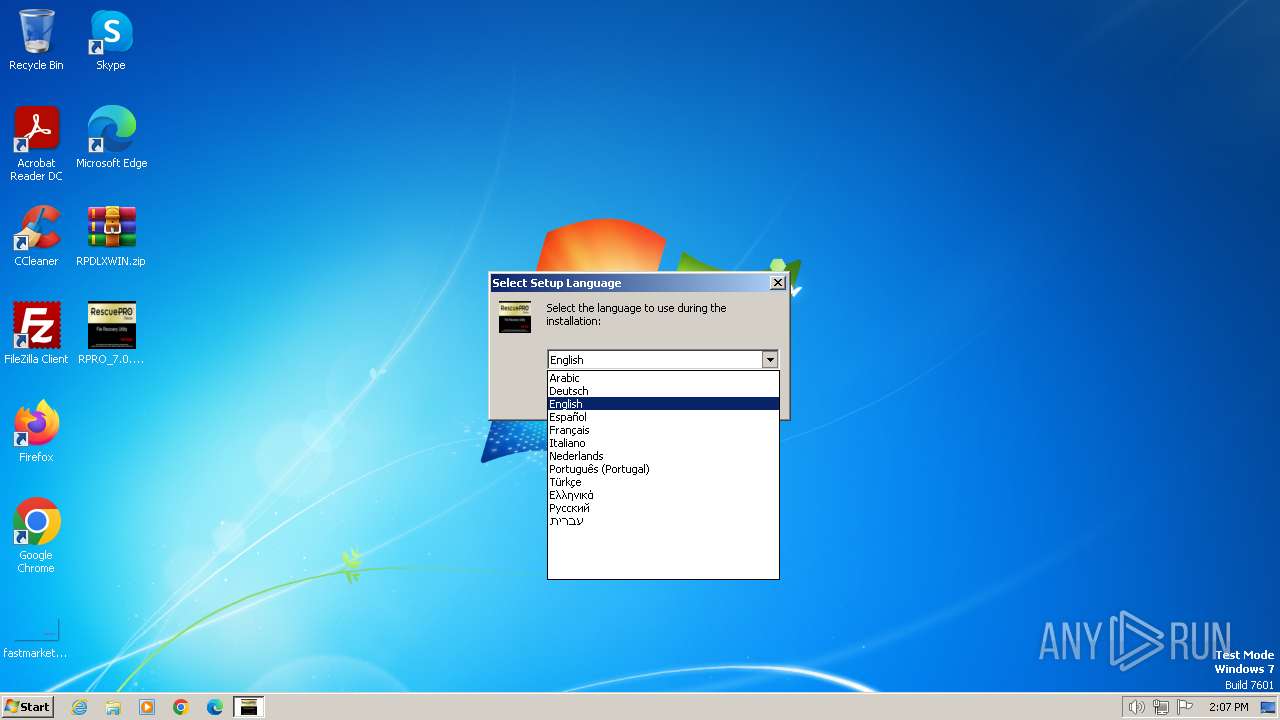Choose Italiano from the language list
This screenshot has height=720, width=1280.
pos(663,443)
